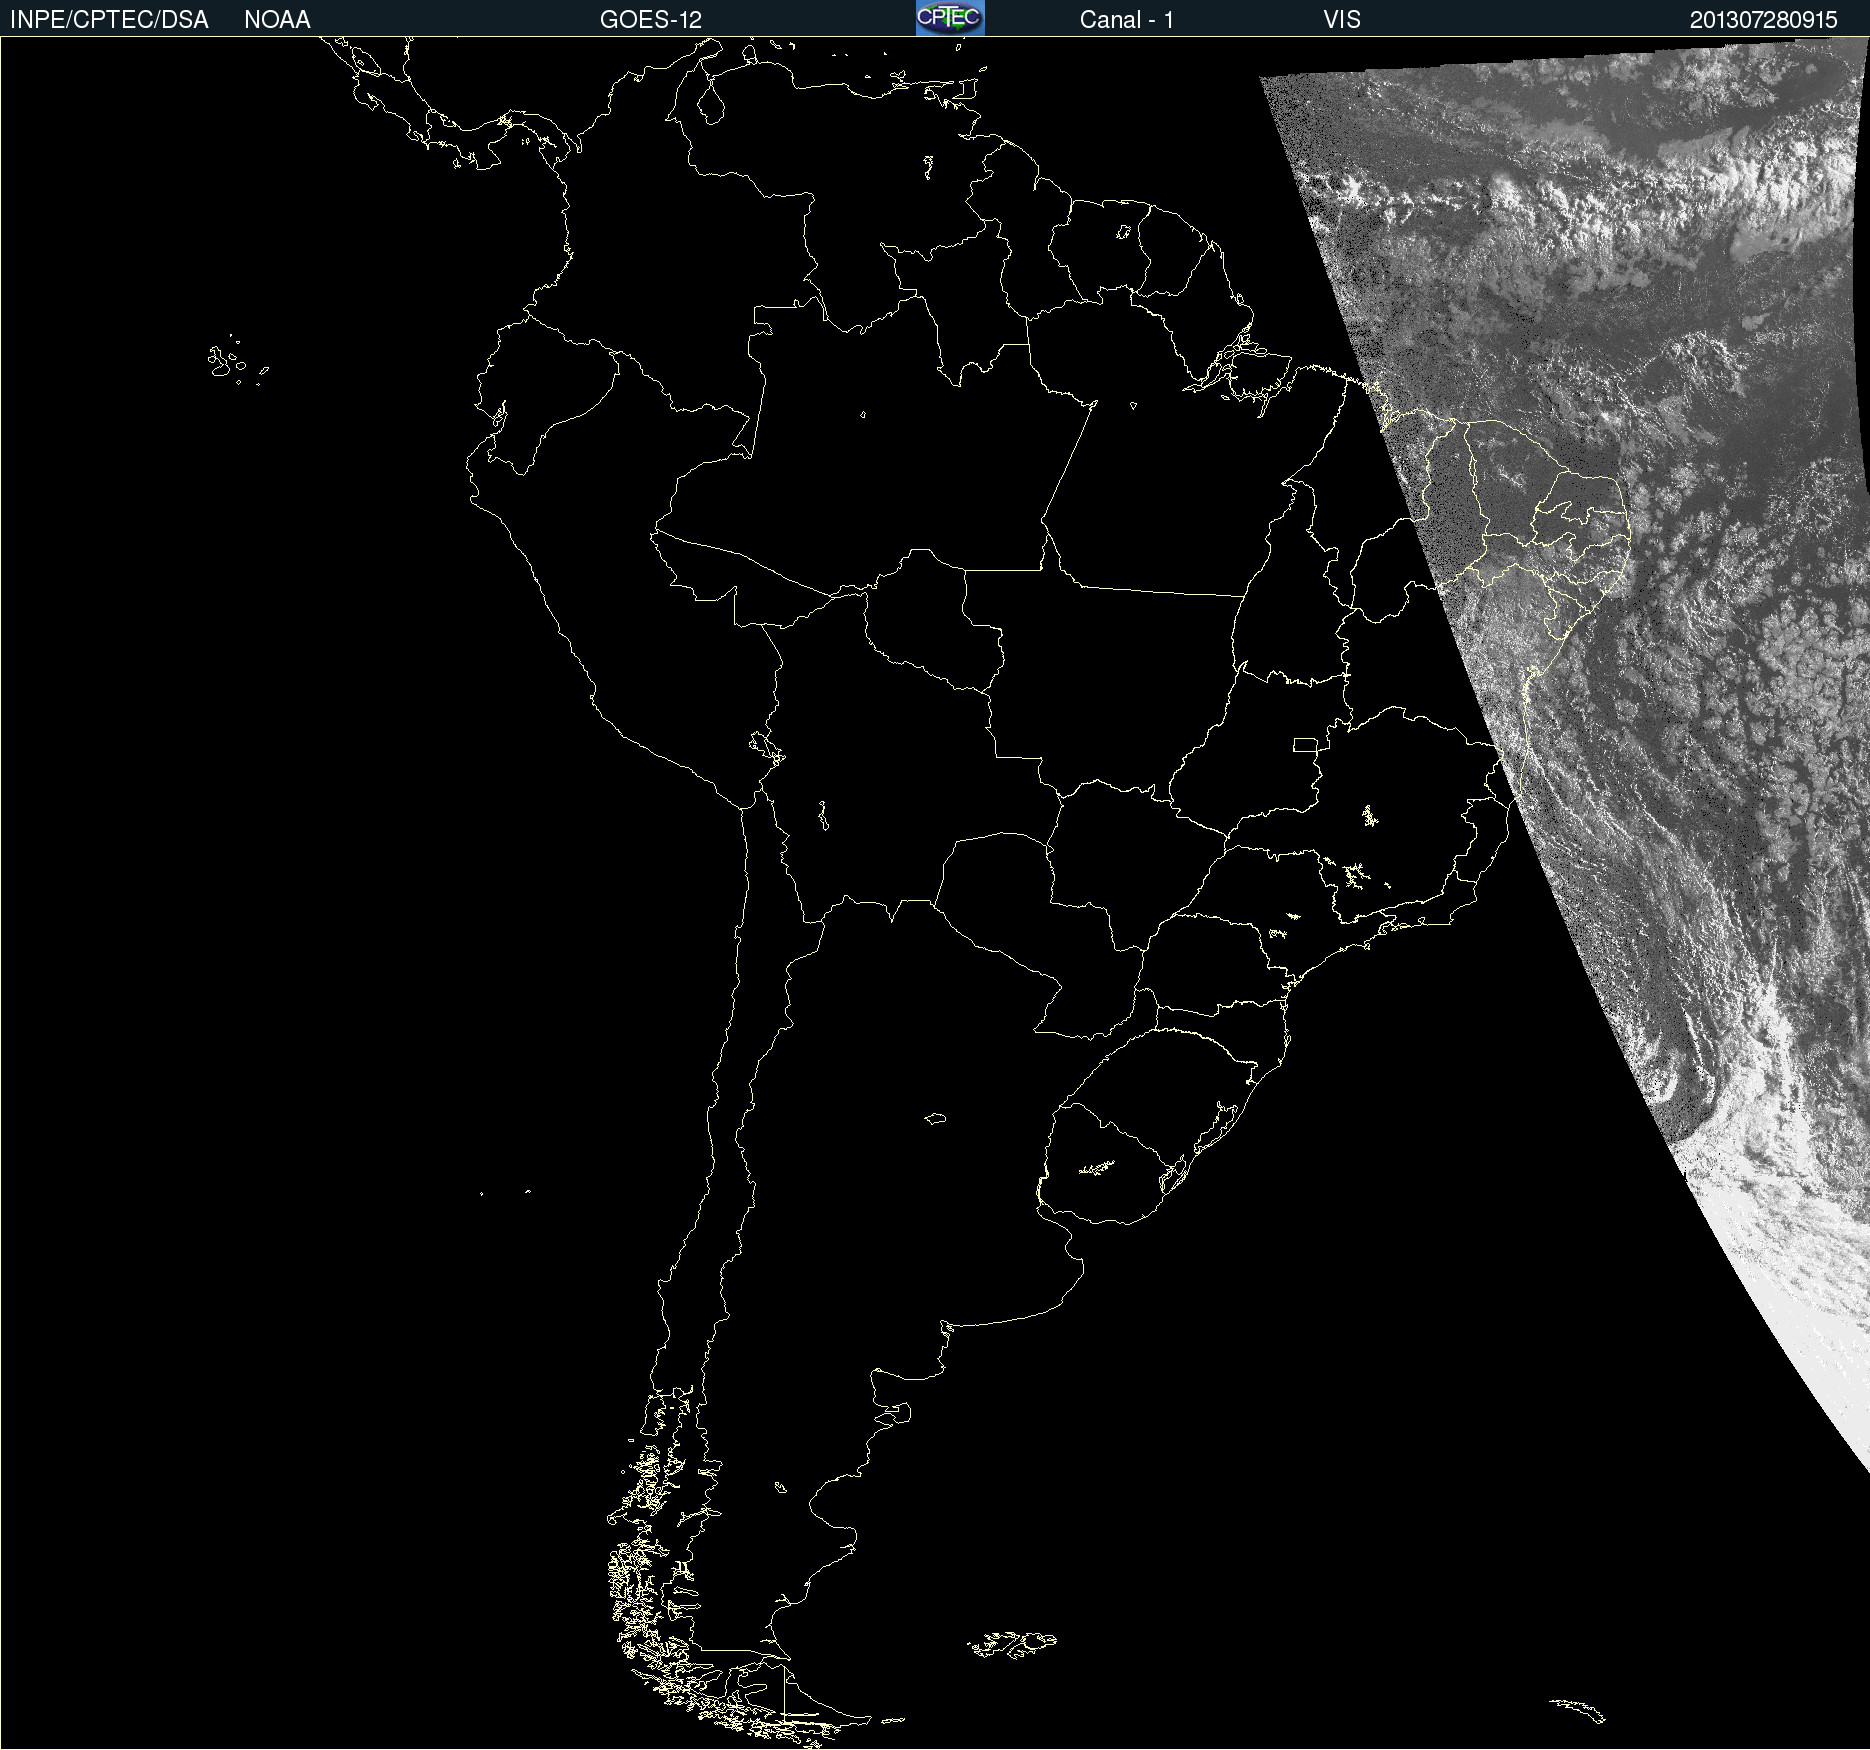The height and width of the screenshot is (1750, 1870).
Task: Click the VIS channel label
Action: pyautogui.click(x=1342, y=20)
